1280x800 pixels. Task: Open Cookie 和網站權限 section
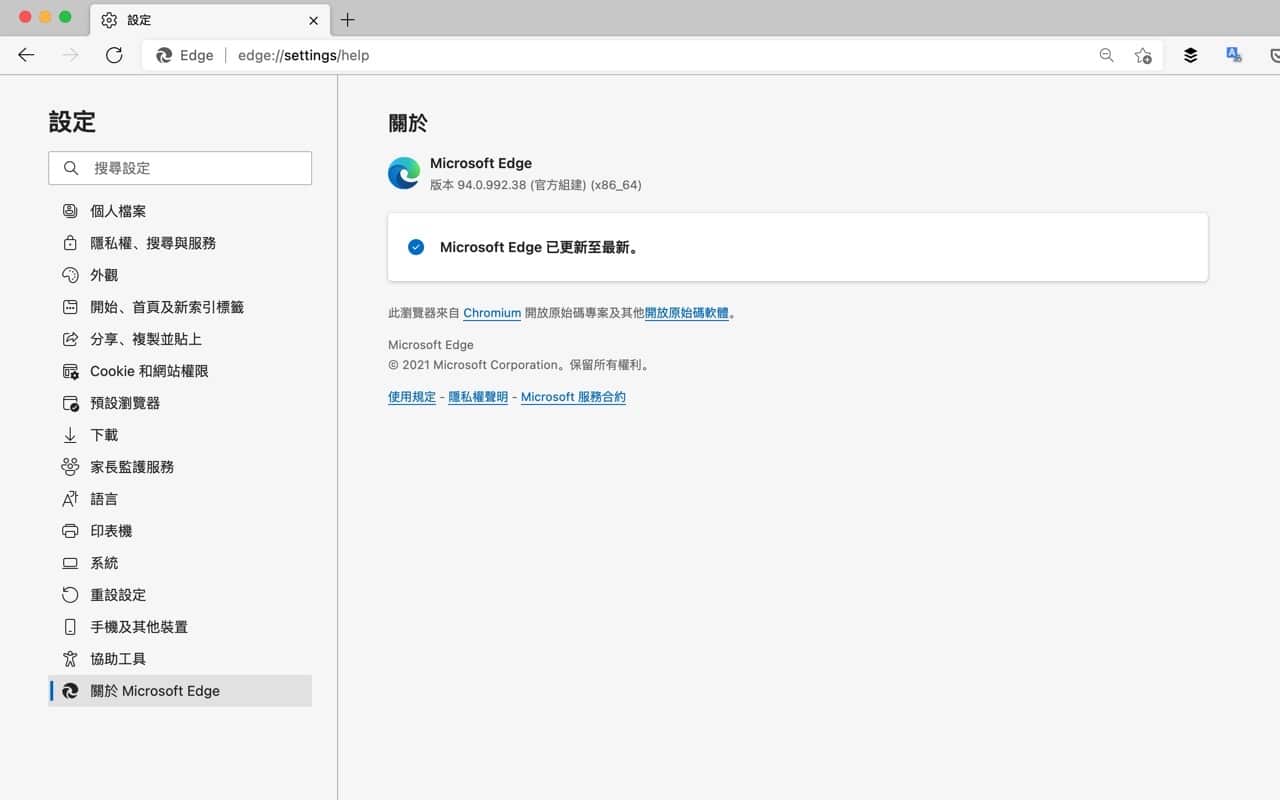pyautogui.click(x=180, y=371)
